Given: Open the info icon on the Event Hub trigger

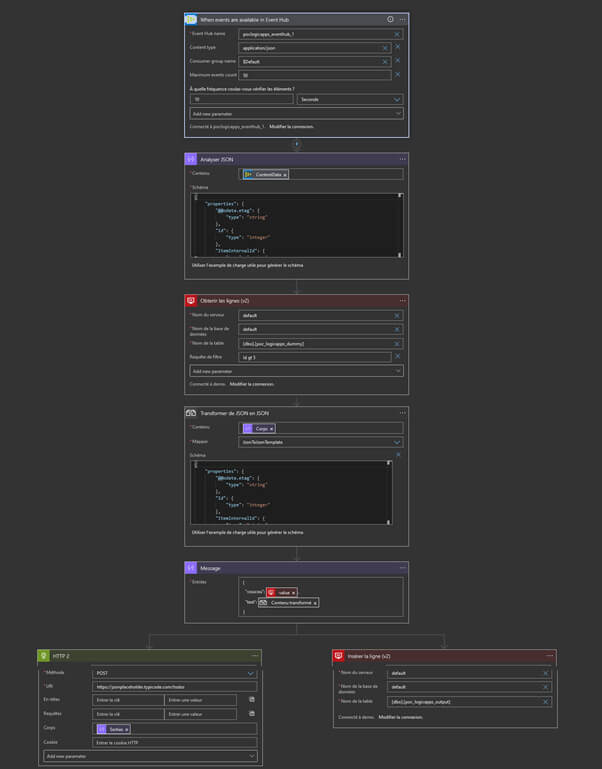Looking at the screenshot, I should 390,20.
